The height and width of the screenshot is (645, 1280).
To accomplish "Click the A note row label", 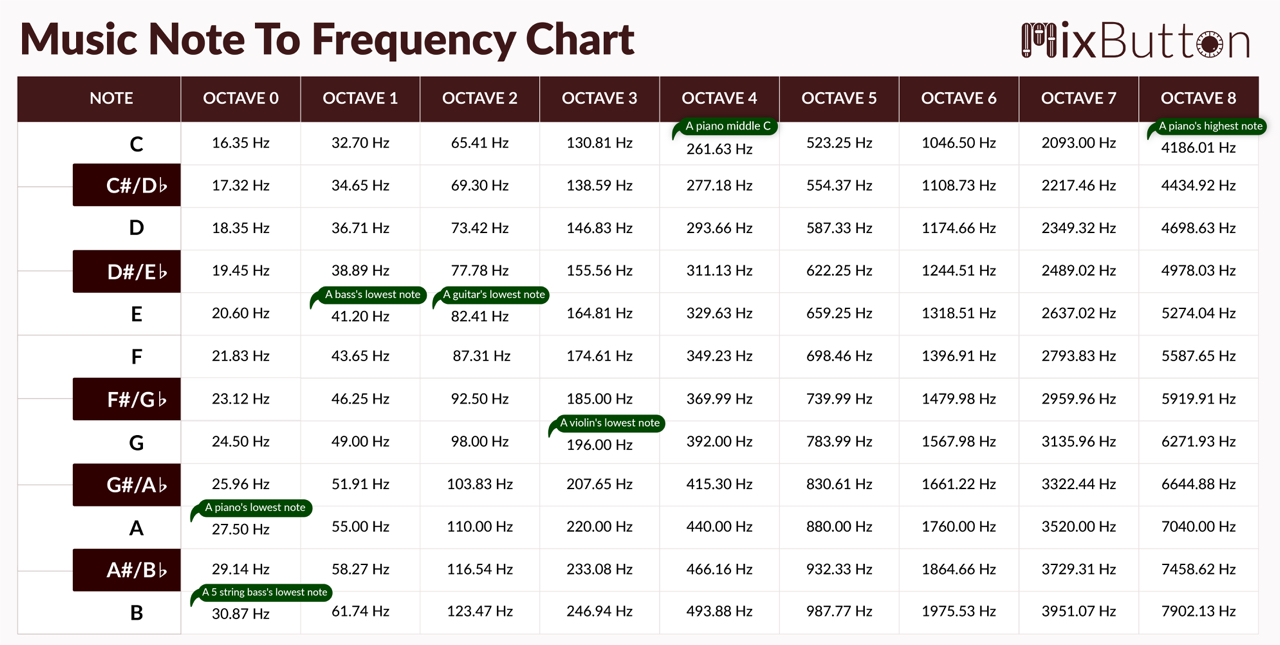I will tap(137, 527).
